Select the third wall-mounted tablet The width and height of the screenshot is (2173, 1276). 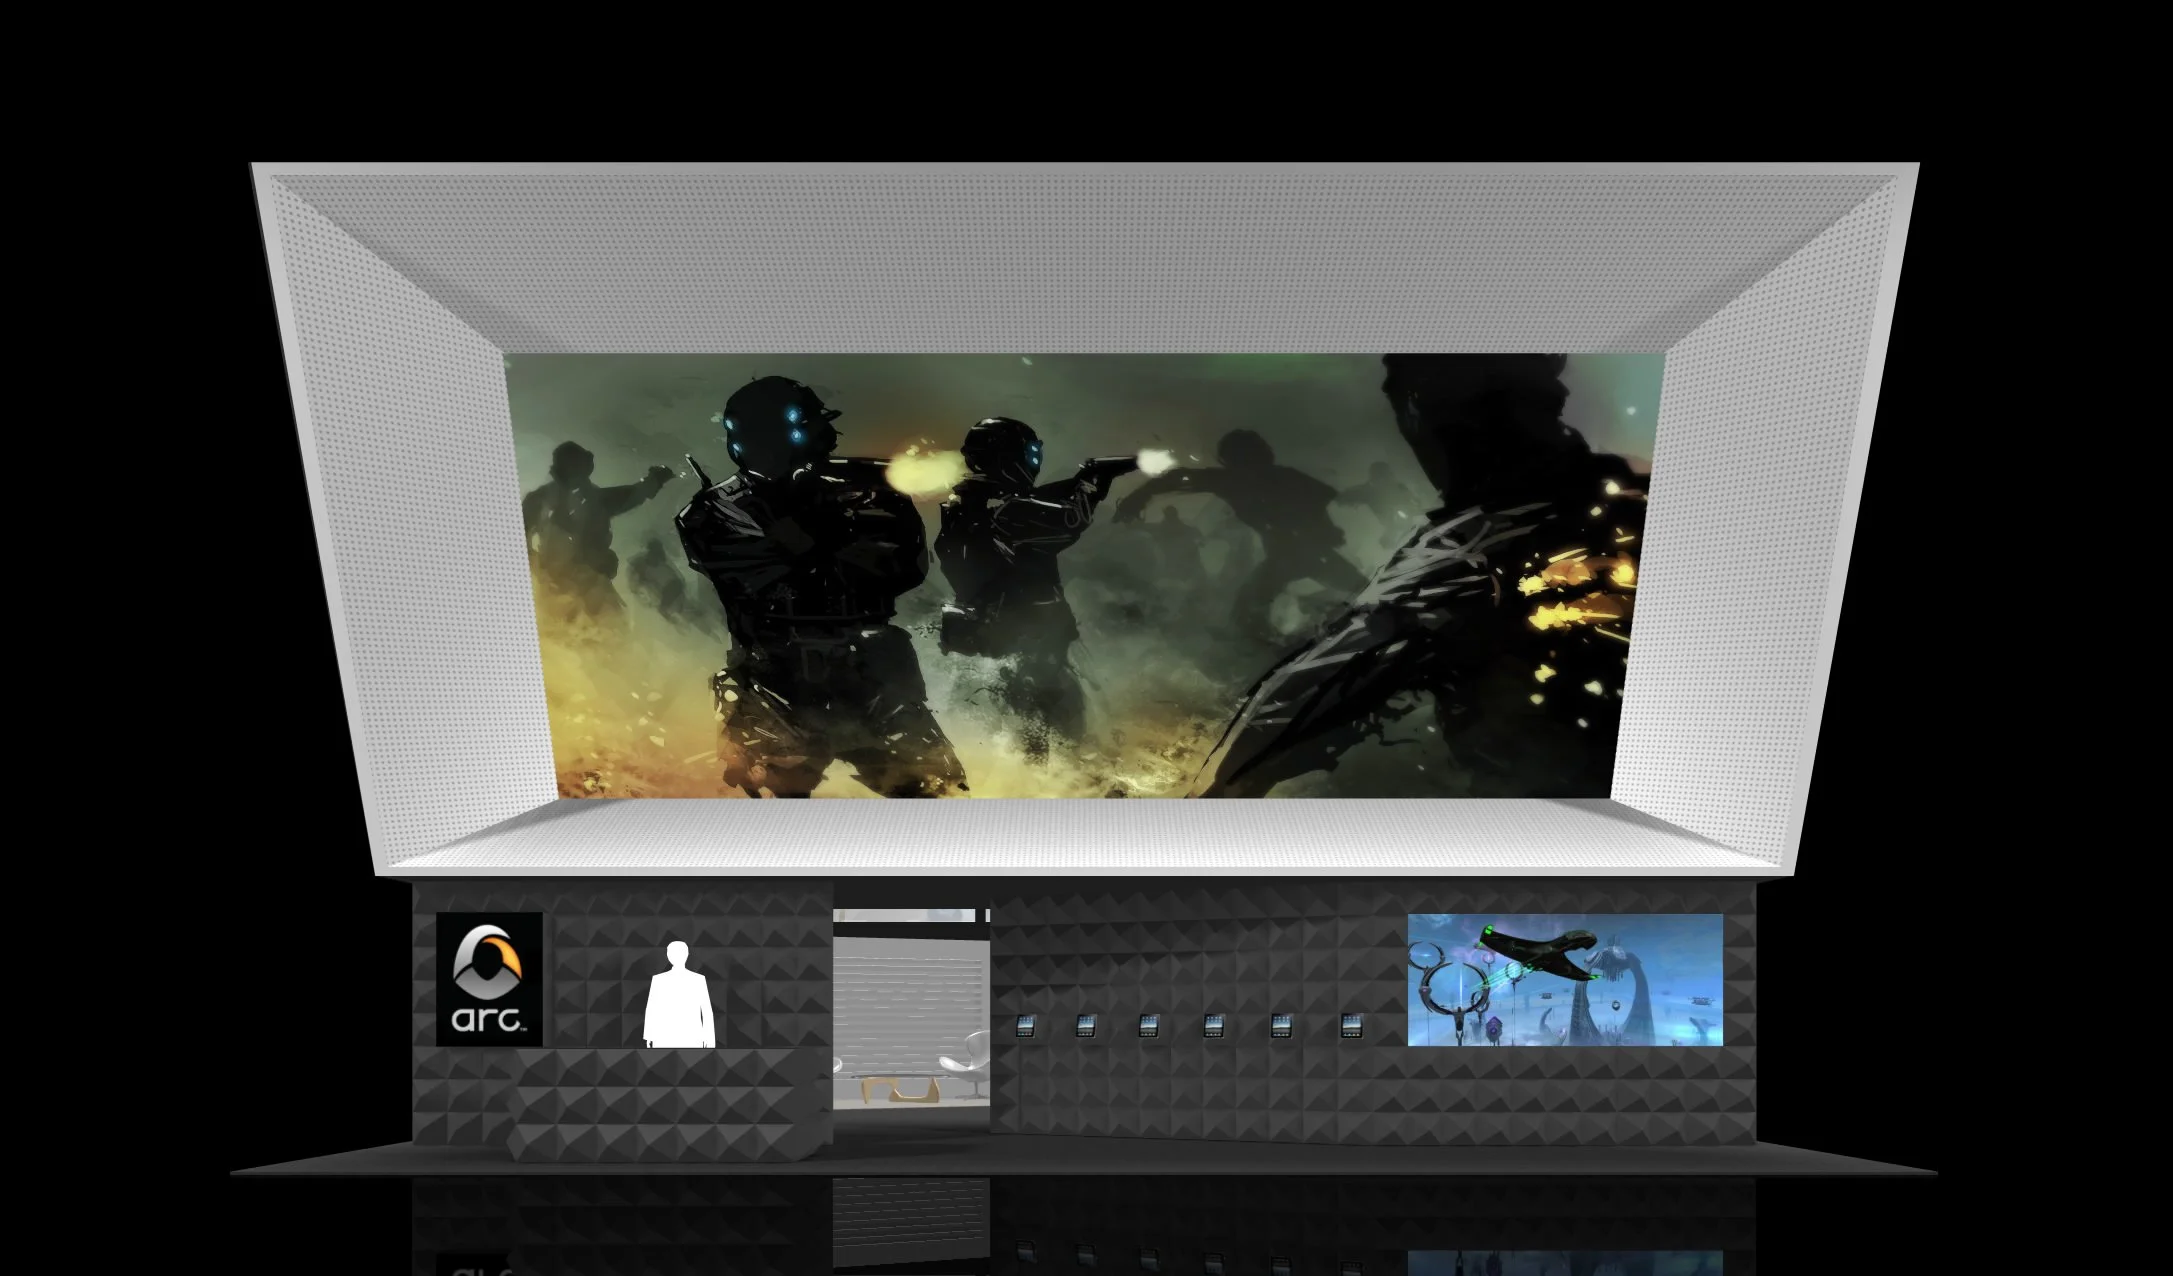coord(1149,1025)
